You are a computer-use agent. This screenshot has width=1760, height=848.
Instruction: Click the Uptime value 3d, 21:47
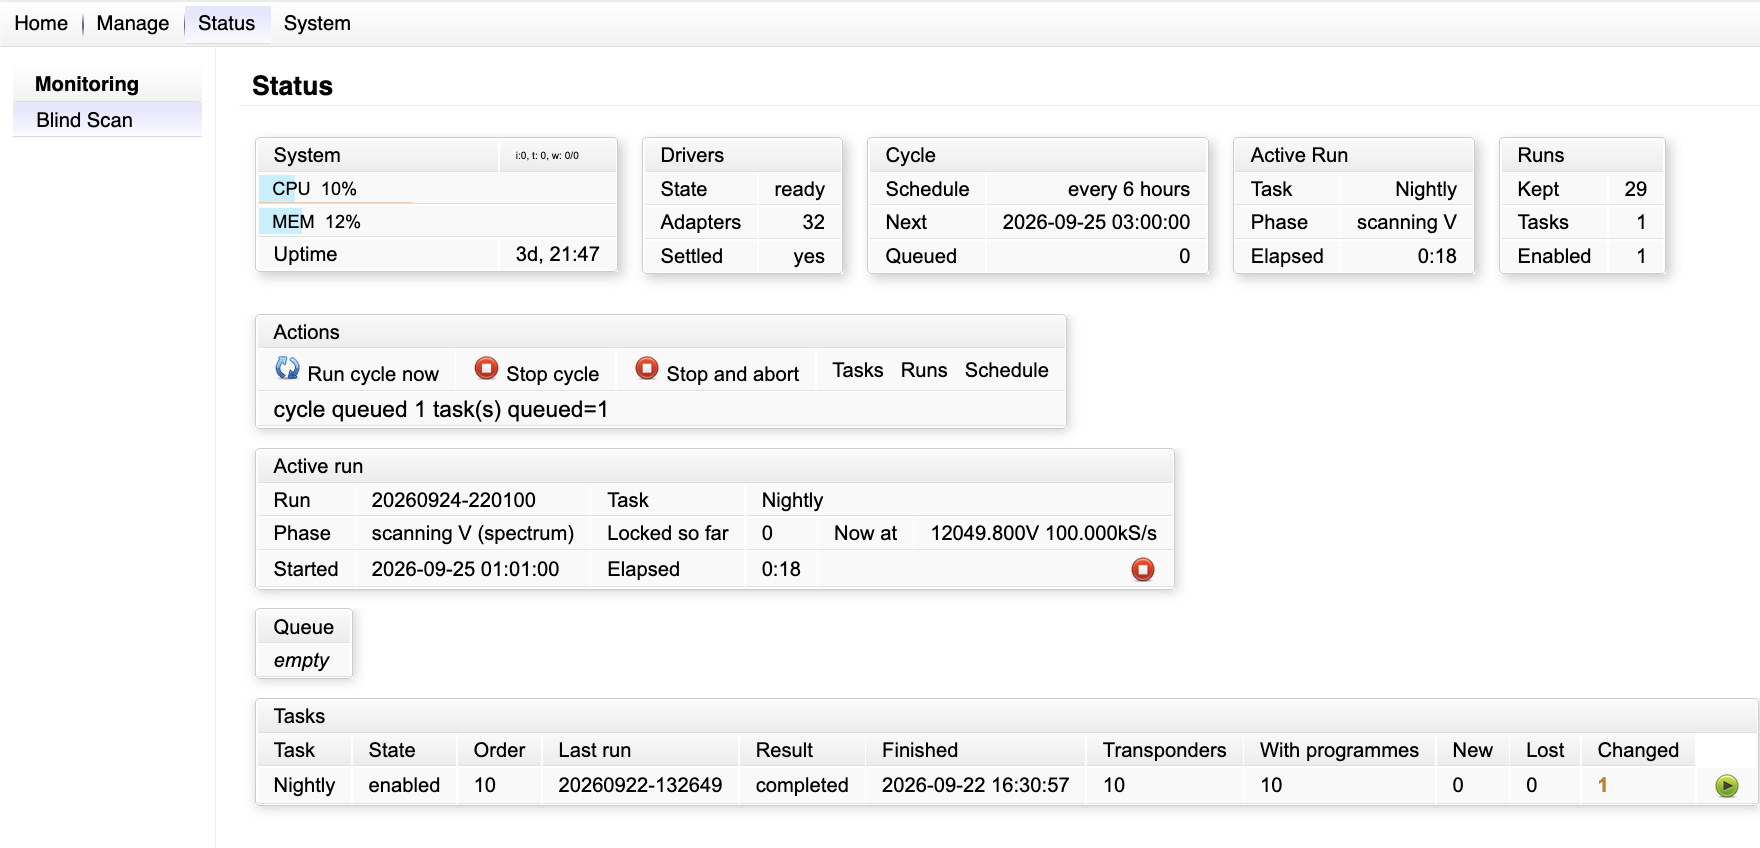[557, 254]
